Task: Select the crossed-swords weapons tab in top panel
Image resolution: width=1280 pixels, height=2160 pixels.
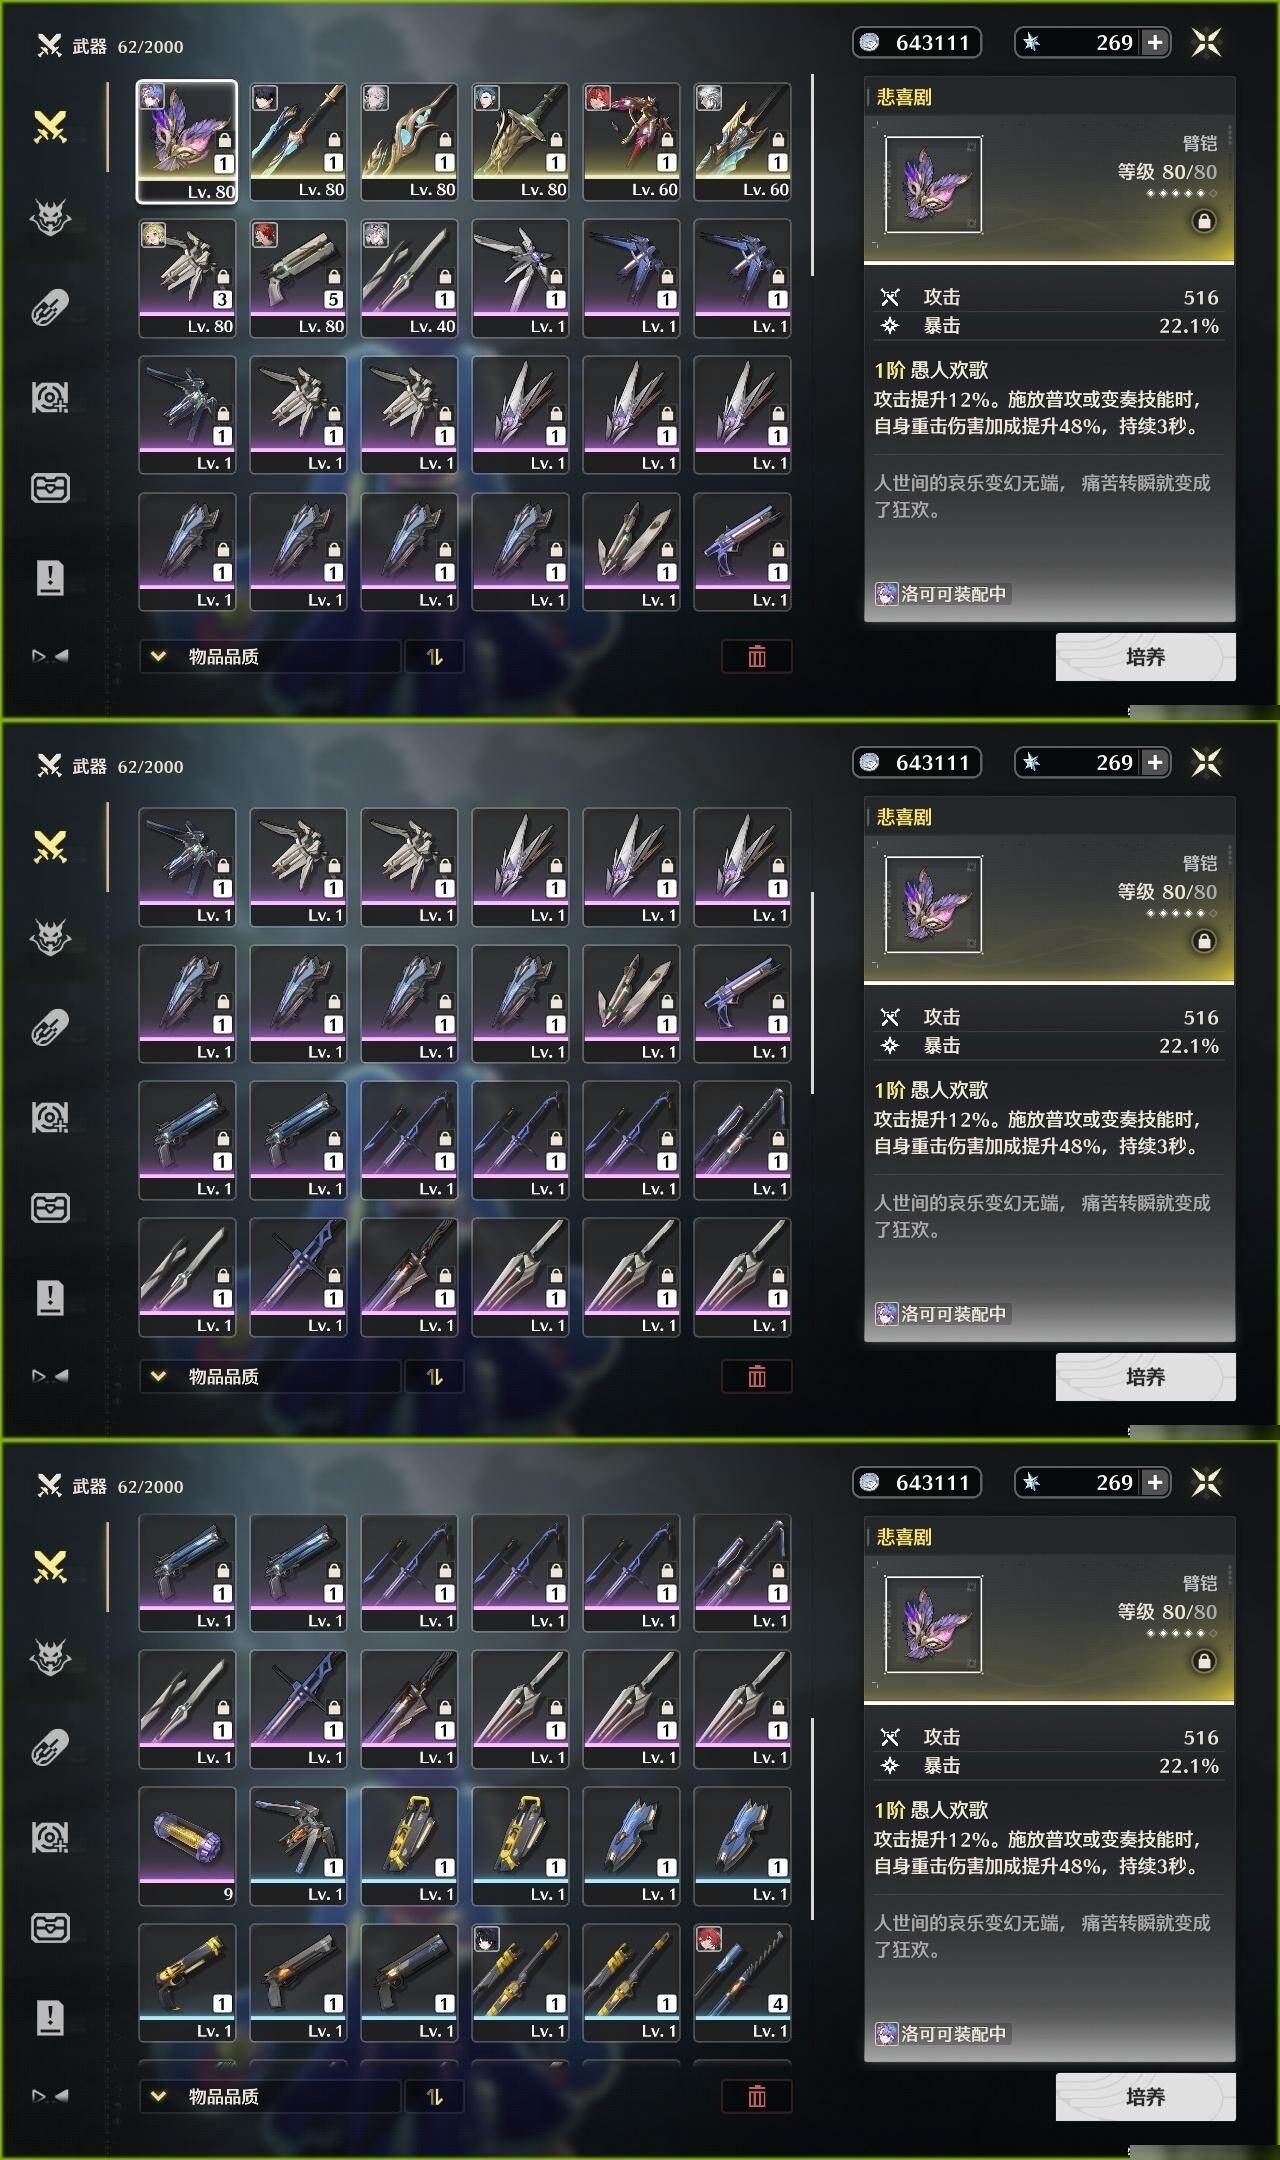Action: click(x=50, y=127)
